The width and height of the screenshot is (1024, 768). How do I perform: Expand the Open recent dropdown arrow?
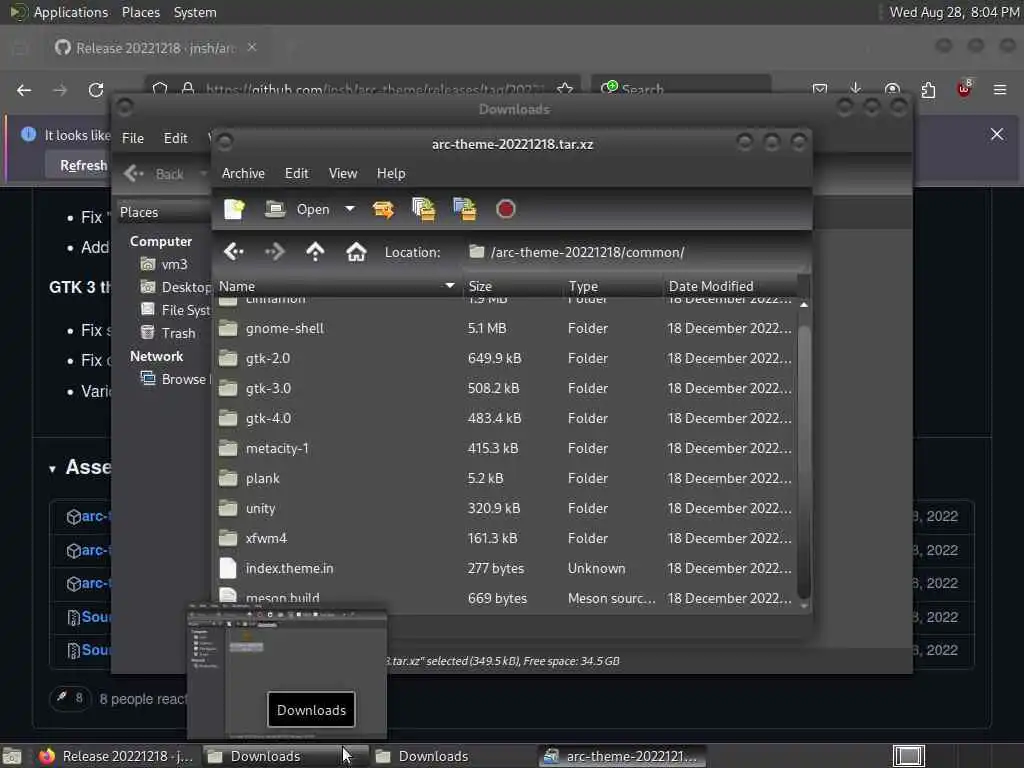tap(350, 209)
